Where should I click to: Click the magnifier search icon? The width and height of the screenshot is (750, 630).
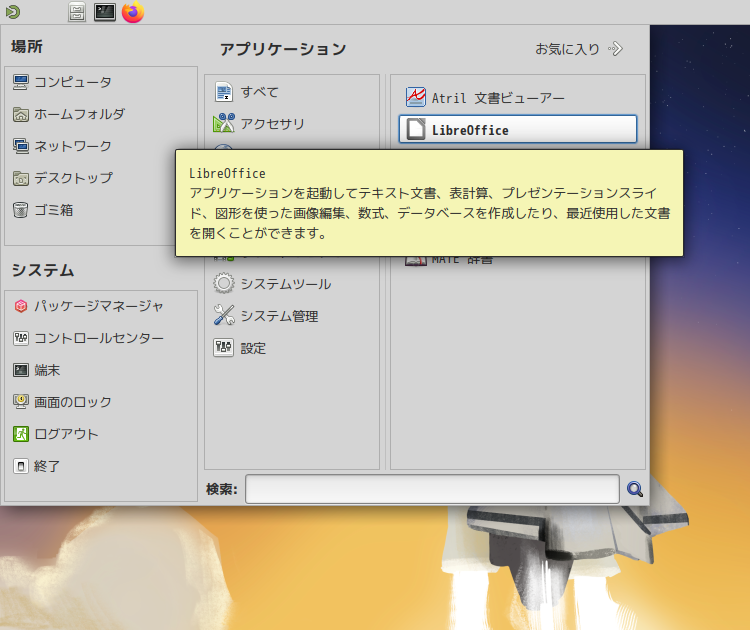[635, 489]
